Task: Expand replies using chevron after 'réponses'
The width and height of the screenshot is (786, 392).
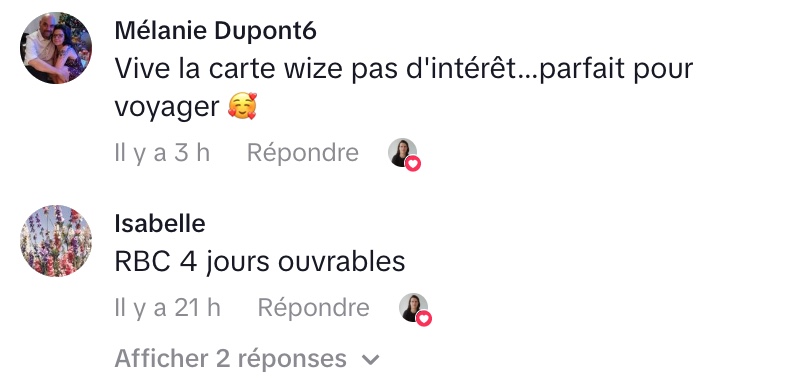Action: pyautogui.click(x=370, y=359)
